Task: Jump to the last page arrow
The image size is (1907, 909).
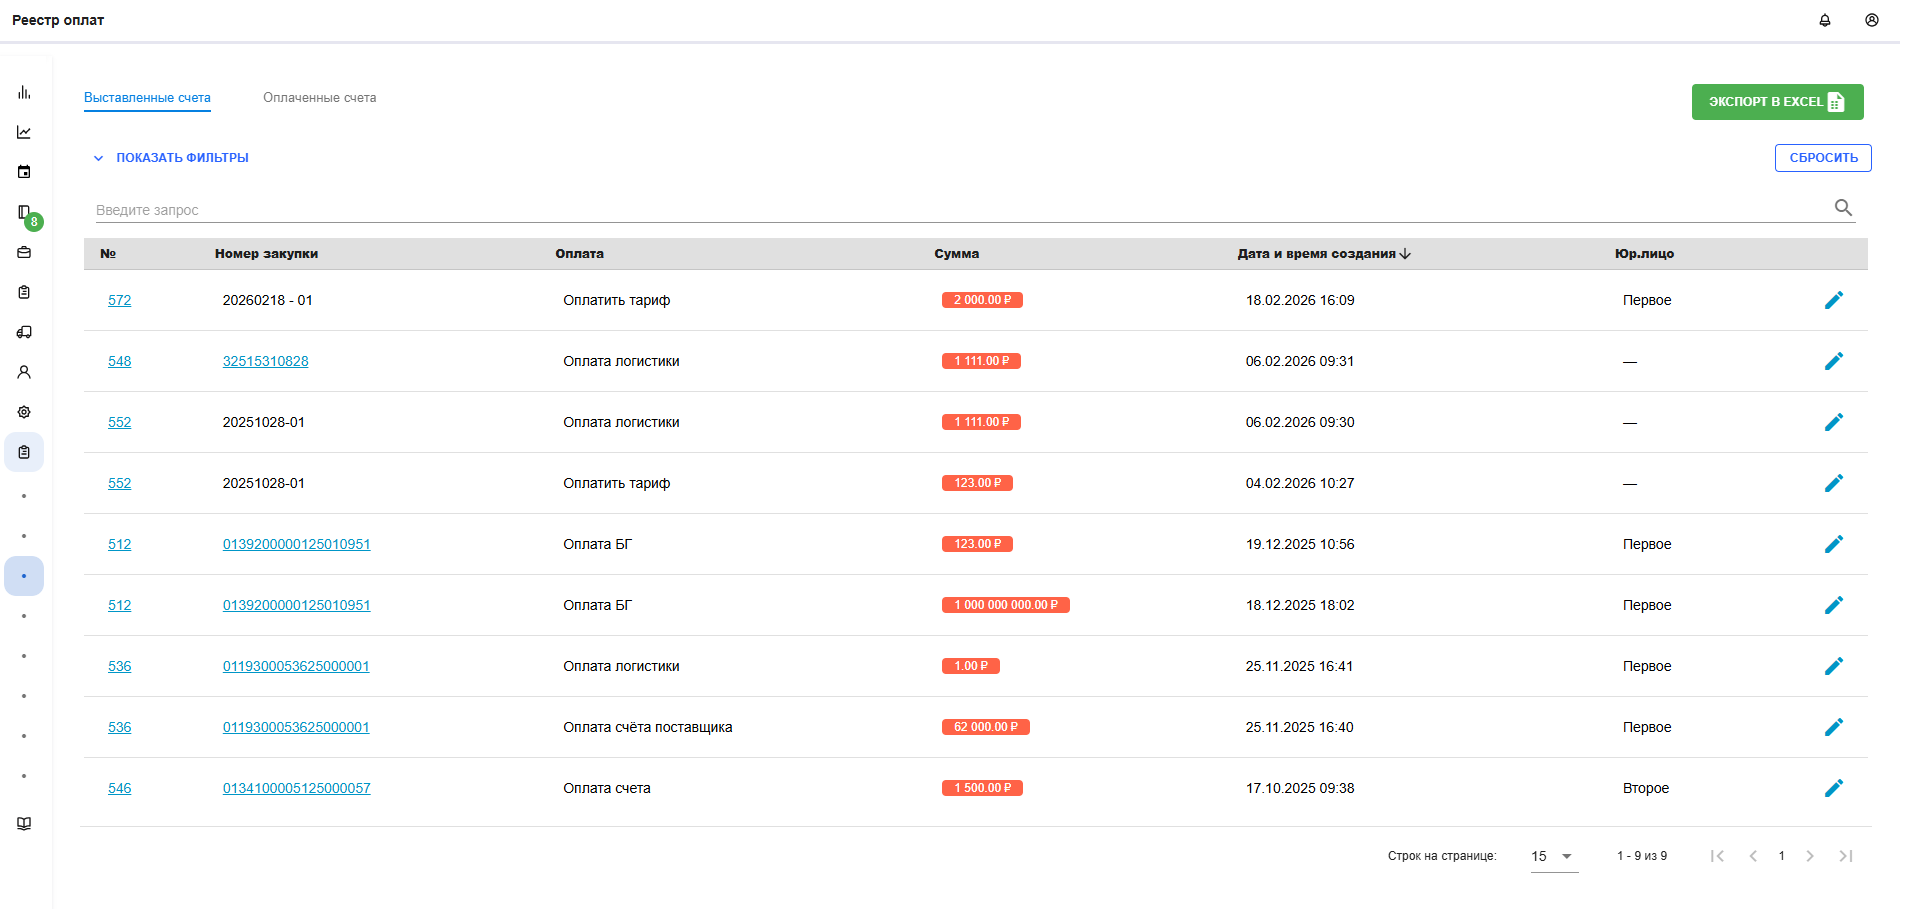Action: click(1846, 856)
